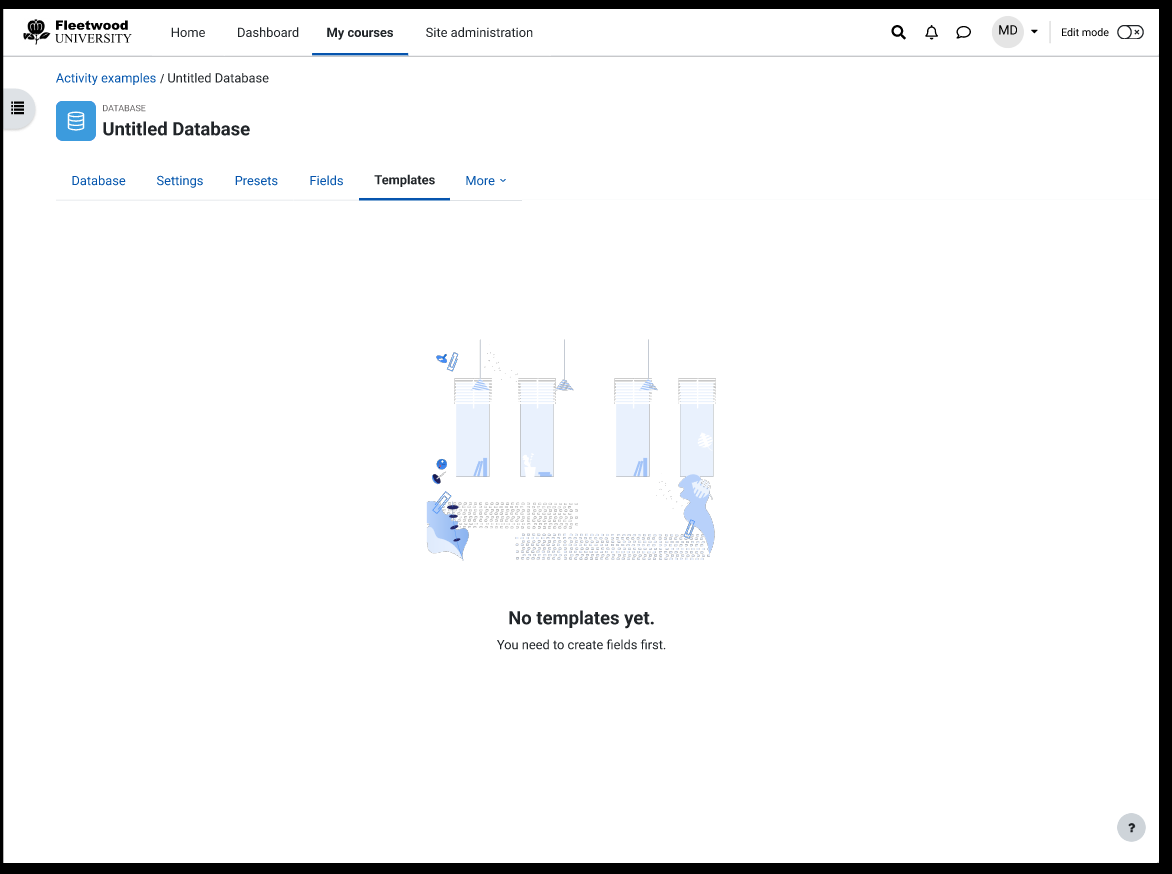Open the help question mark button
The width and height of the screenshot is (1172, 874).
[x=1131, y=828]
